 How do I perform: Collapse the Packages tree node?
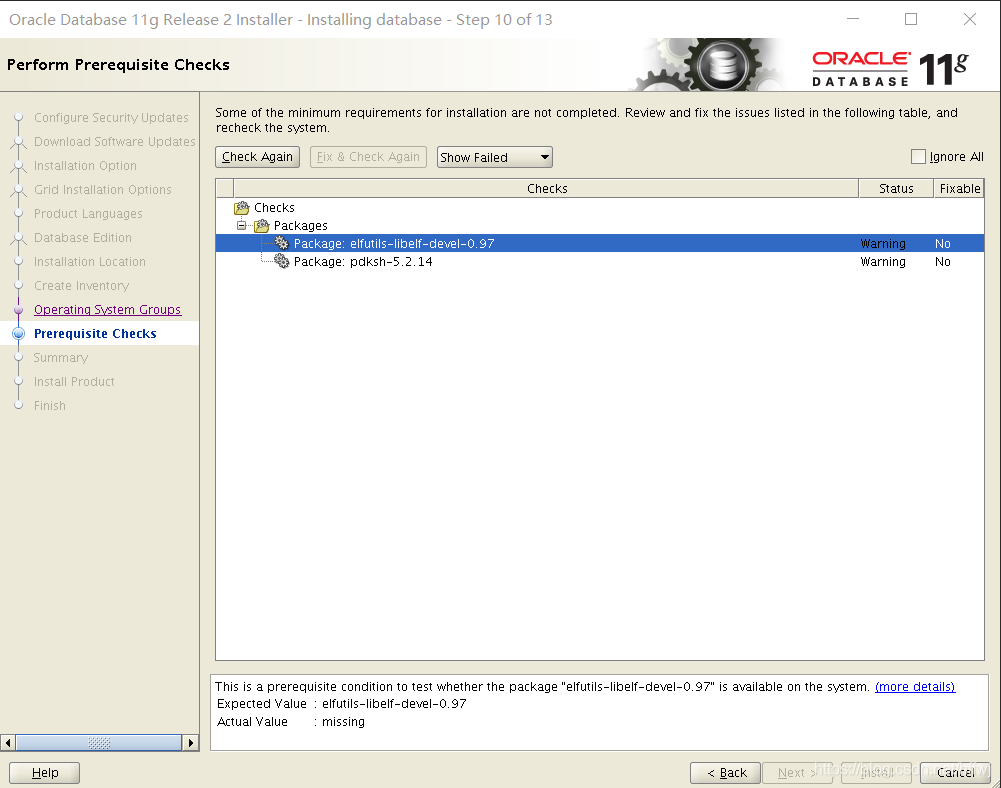click(x=241, y=225)
